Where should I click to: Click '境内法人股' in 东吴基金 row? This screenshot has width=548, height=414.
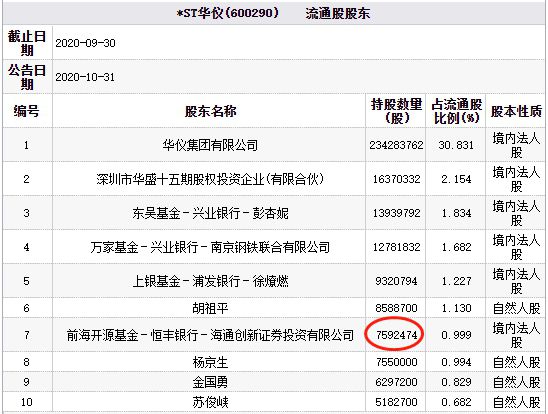(x=516, y=213)
